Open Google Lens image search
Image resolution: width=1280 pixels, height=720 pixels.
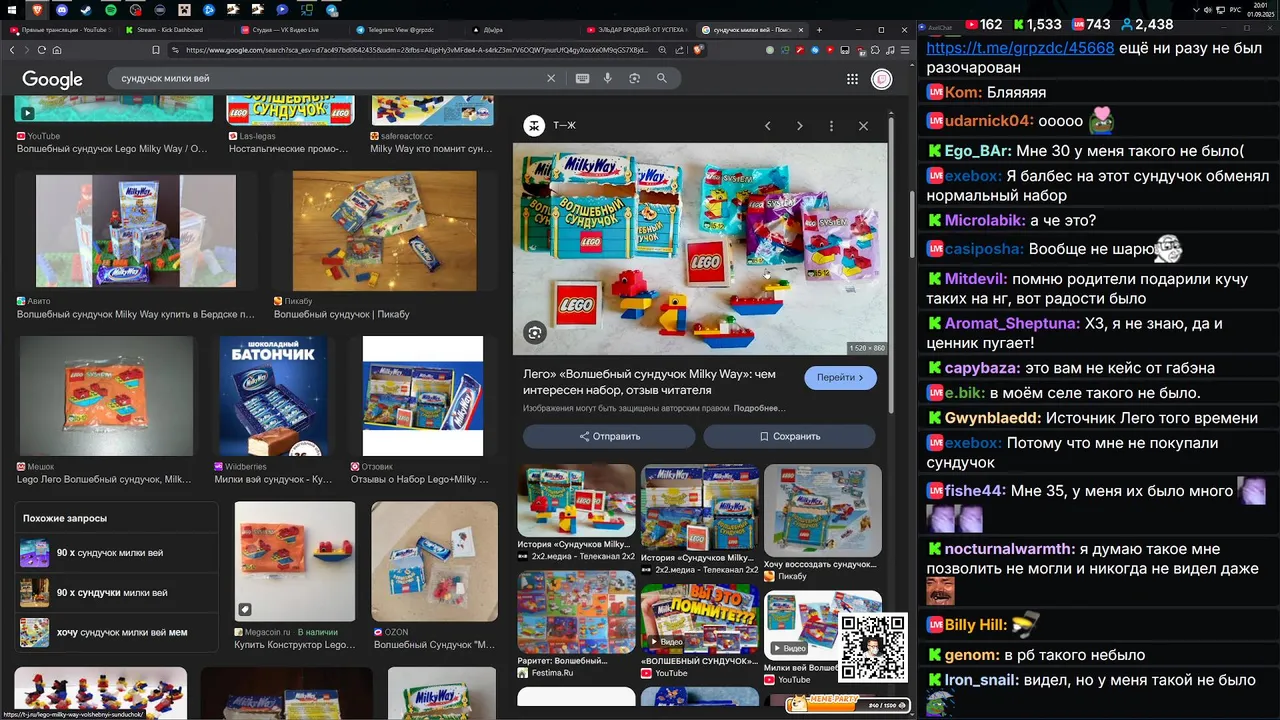pos(634,78)
